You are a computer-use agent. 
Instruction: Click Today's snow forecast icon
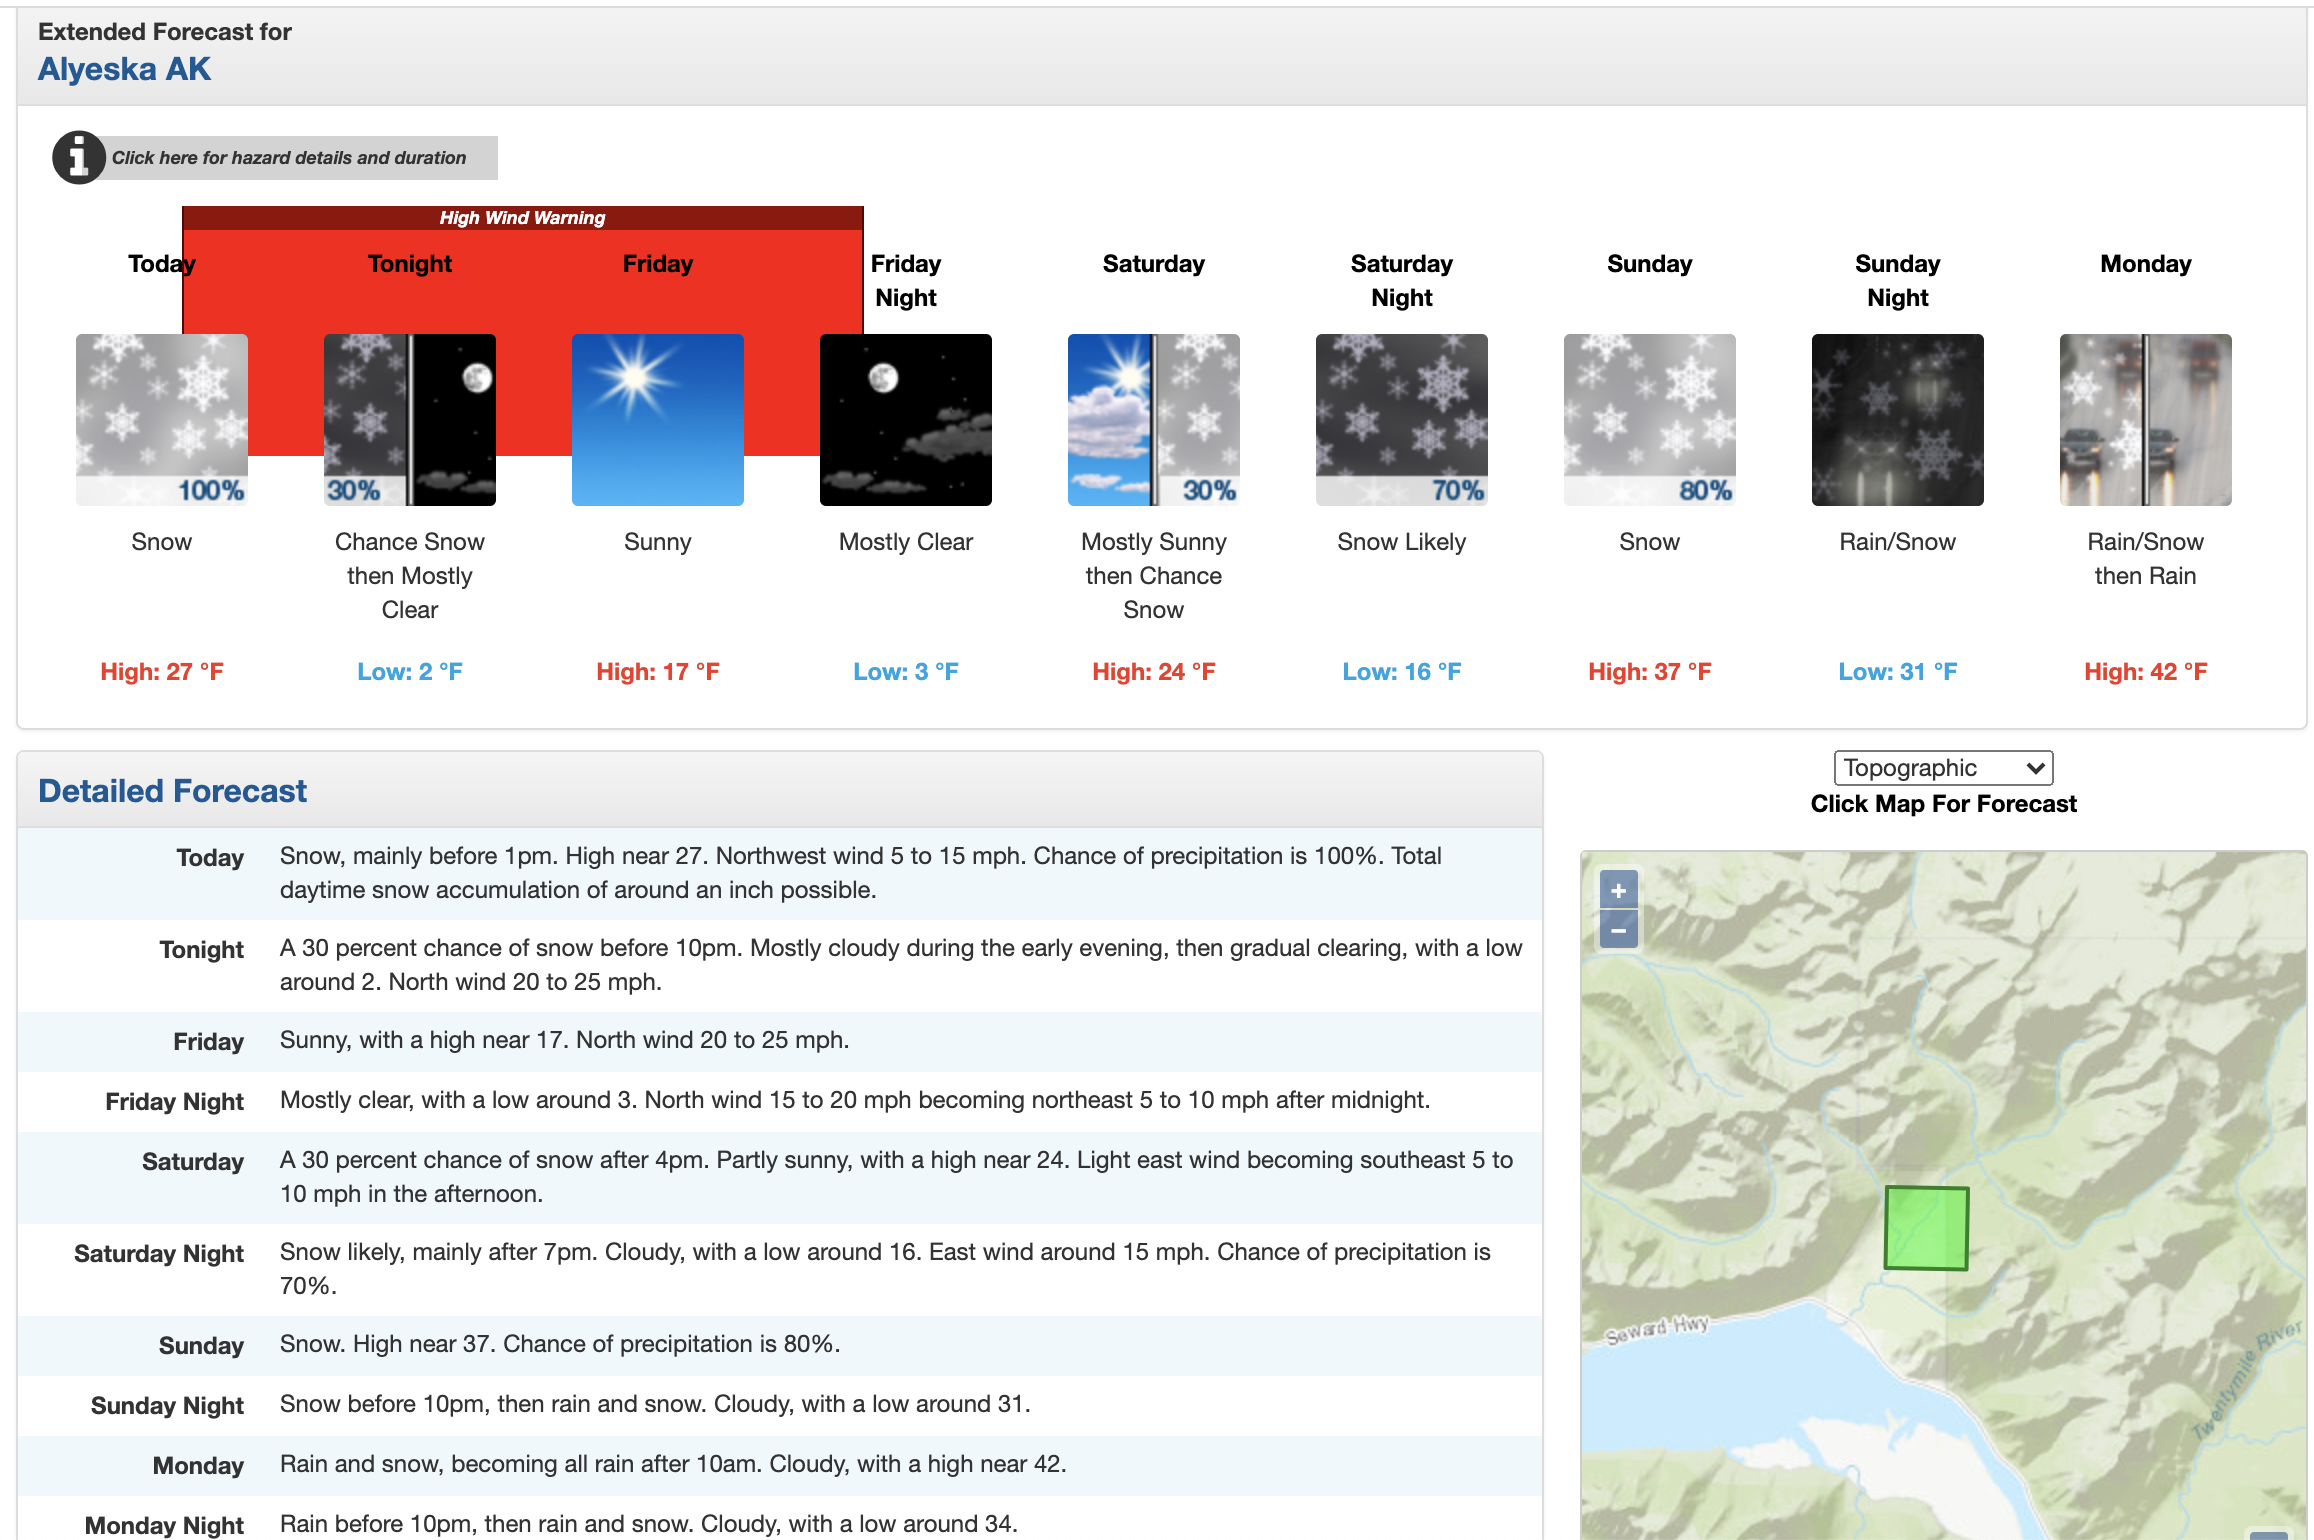click(x=162, y=420)
